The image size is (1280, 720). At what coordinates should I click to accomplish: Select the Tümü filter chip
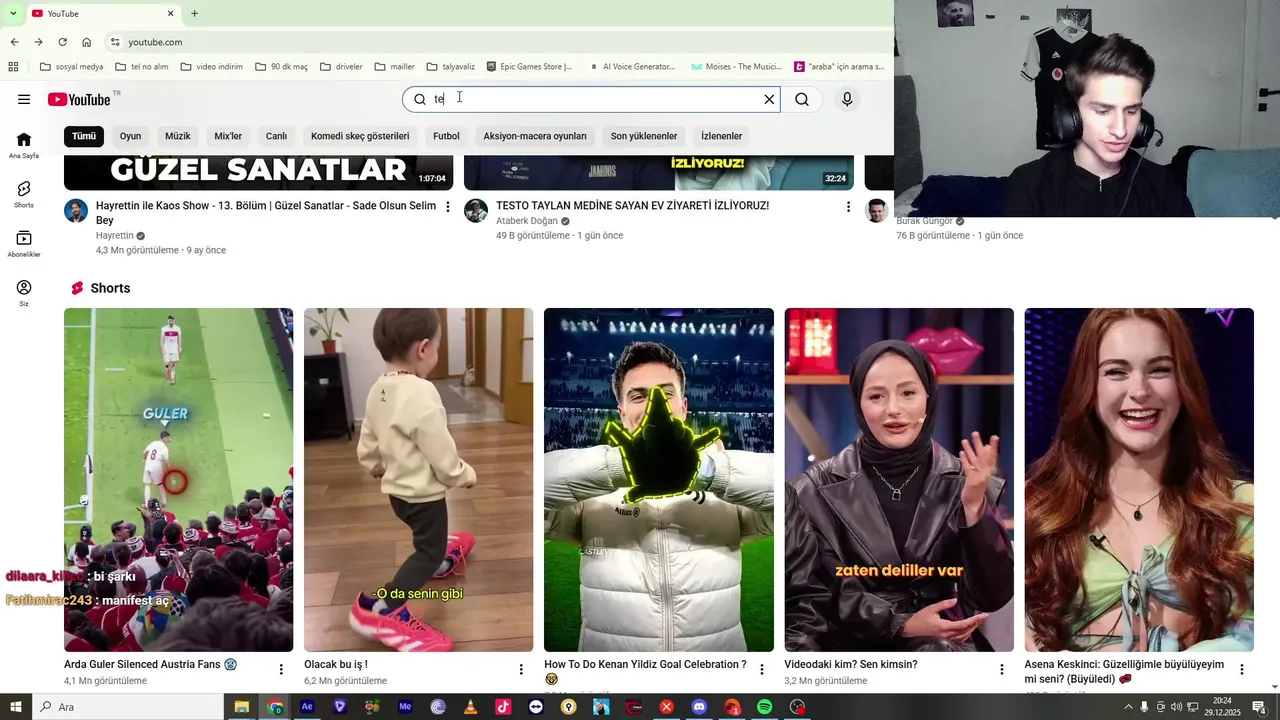click(x=84, y=136)
